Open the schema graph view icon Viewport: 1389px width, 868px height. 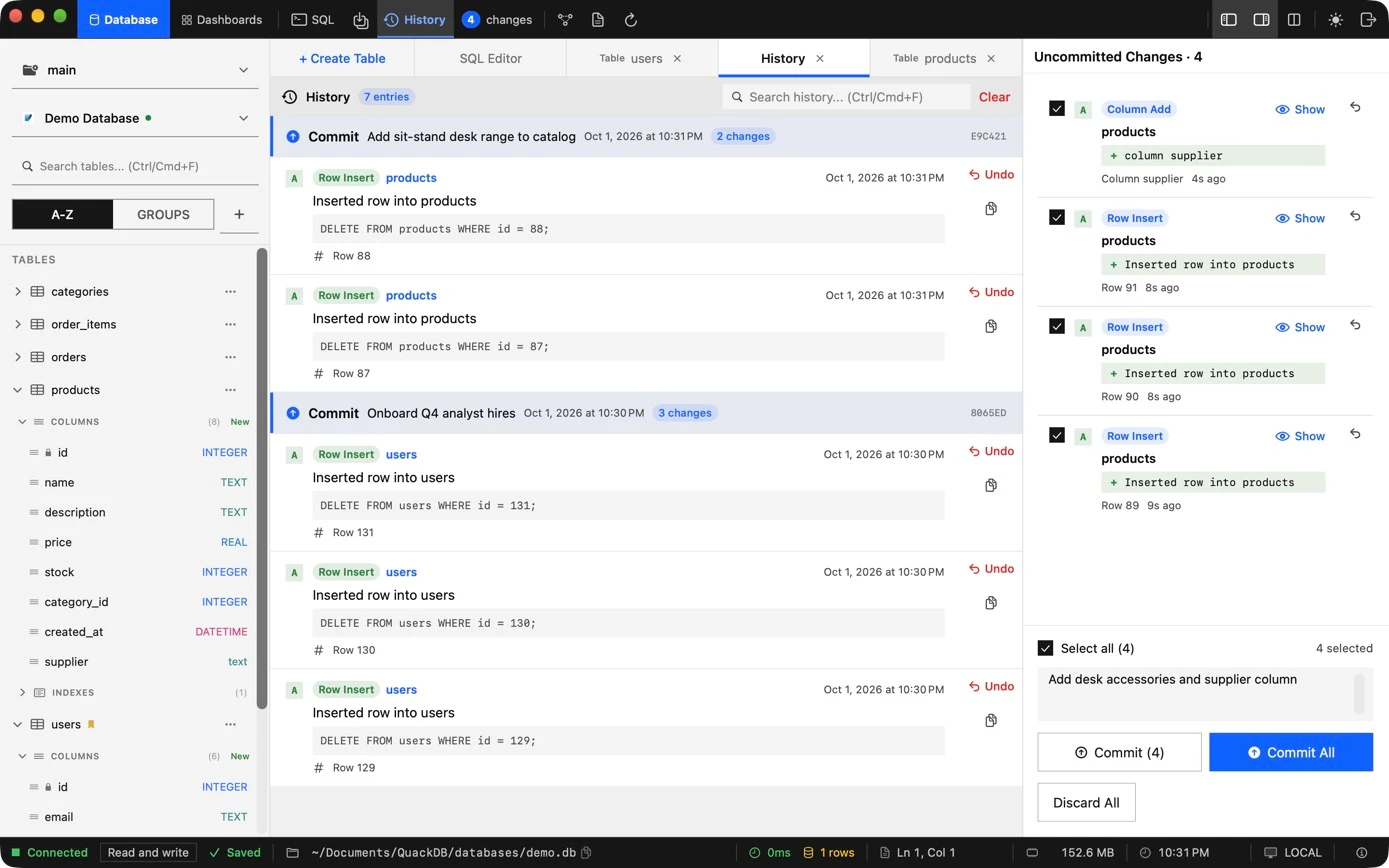565,20
